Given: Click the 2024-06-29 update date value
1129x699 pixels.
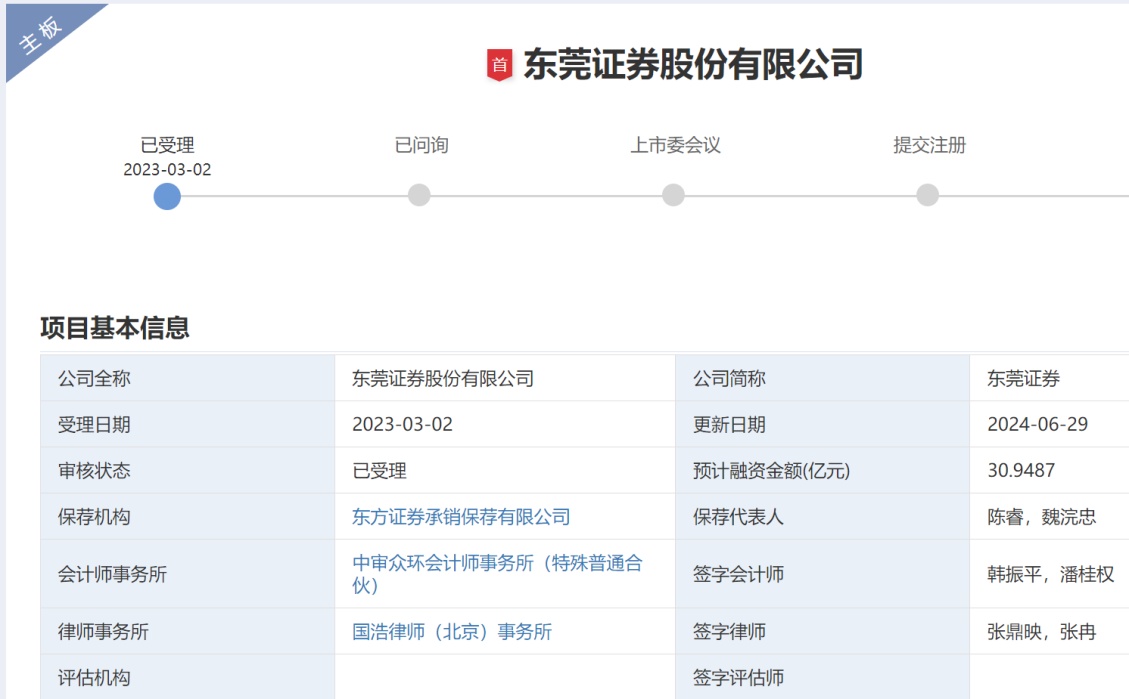Looking at the screenshot, I should pos(1038,425).
